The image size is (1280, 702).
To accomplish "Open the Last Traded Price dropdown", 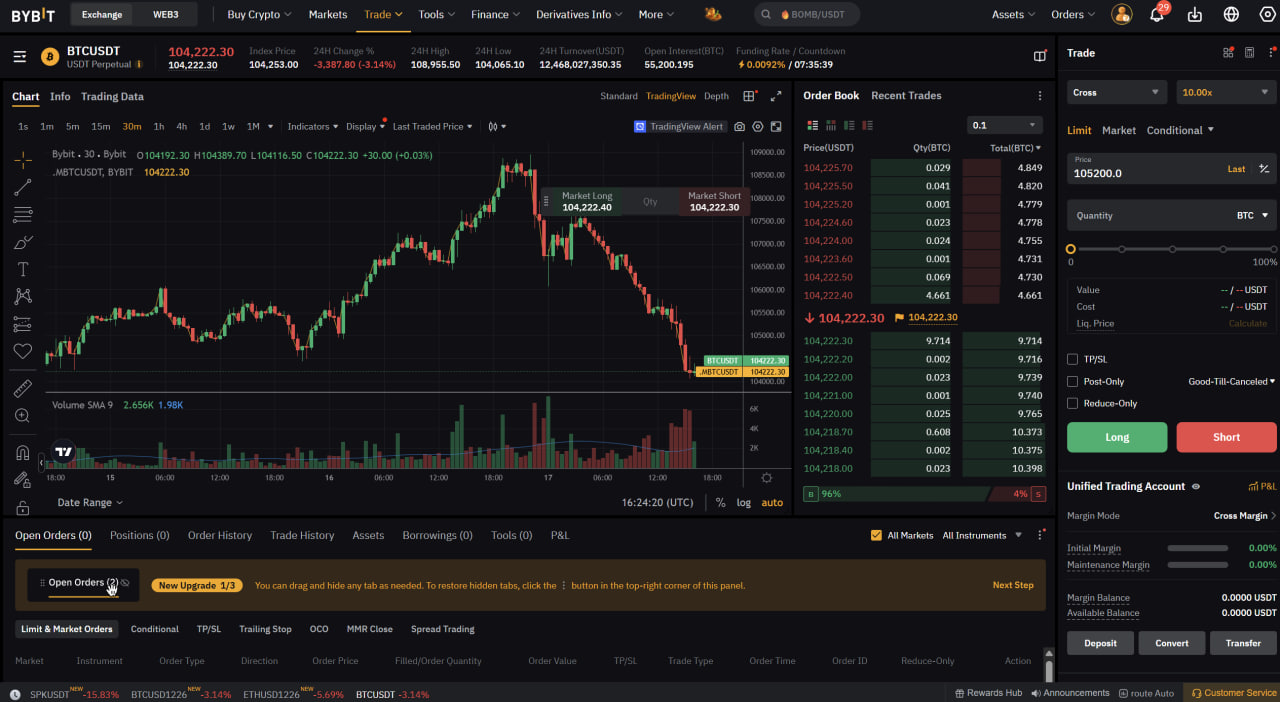I will point(432,127).
